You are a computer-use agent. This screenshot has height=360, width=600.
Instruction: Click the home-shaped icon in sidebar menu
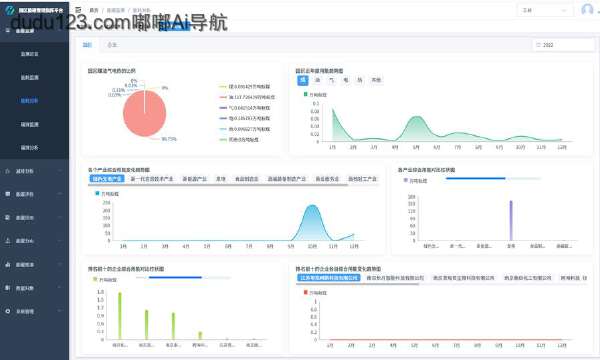(8, 171)
